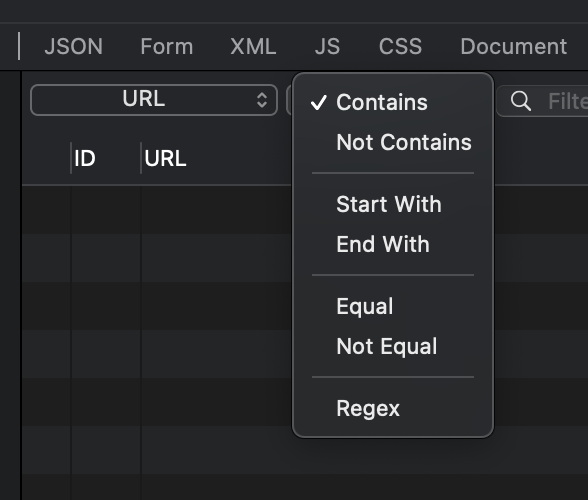Switch to the JSON filter tab
This screenshot has width=588, height=500.
click(x=74, y=47)
